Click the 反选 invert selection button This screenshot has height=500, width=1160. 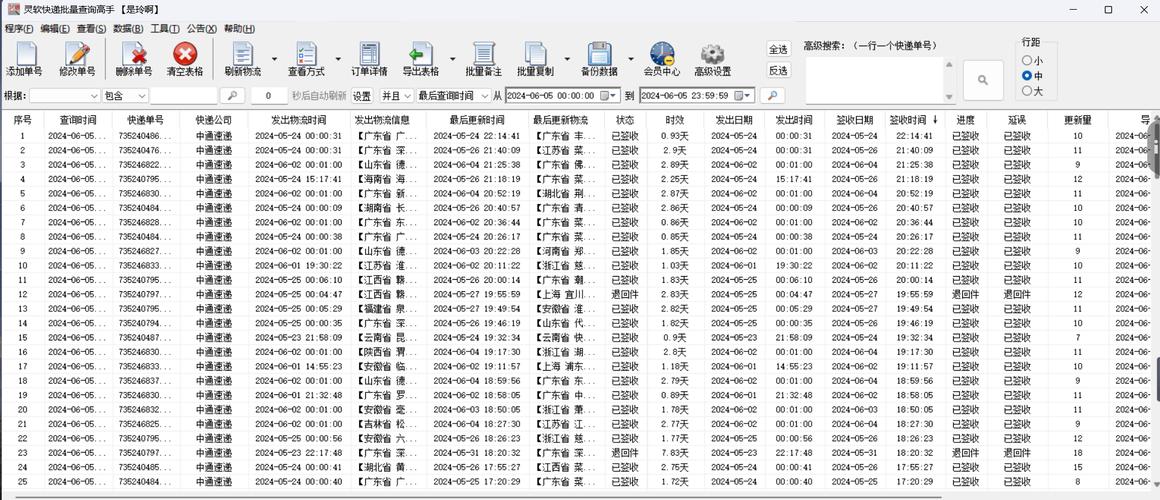tap(779, 71)
